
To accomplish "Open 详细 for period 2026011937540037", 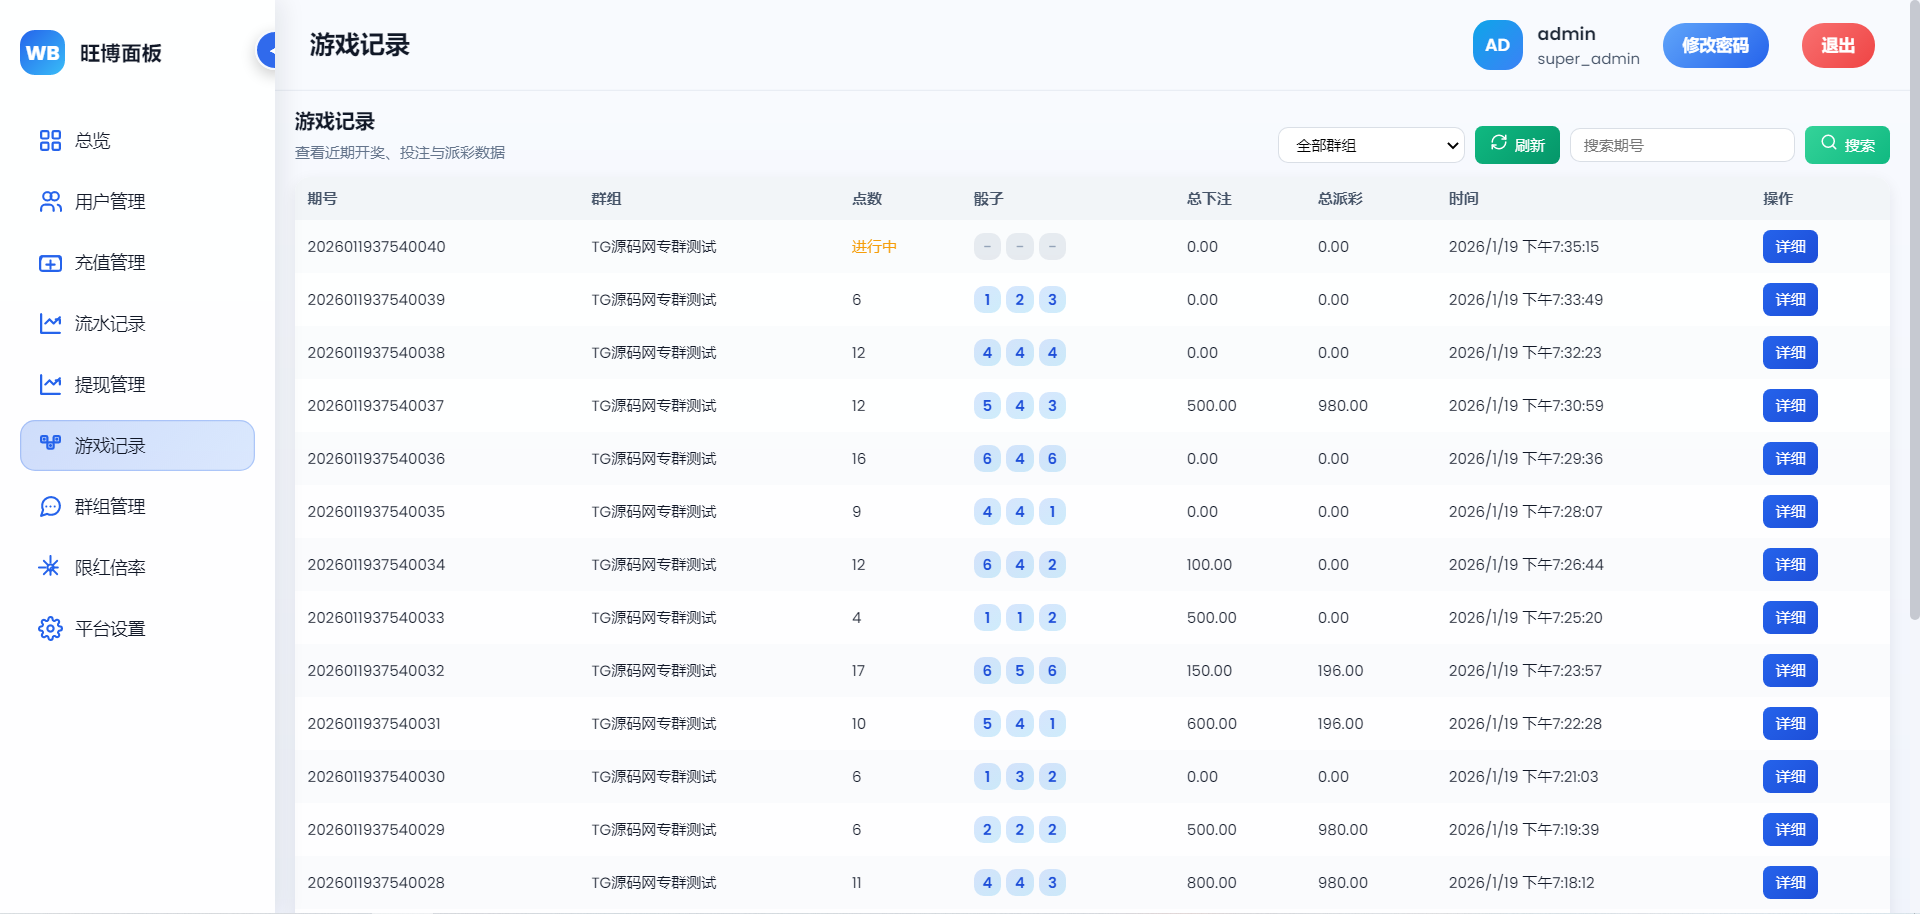I will click(x=1789, y=406).
